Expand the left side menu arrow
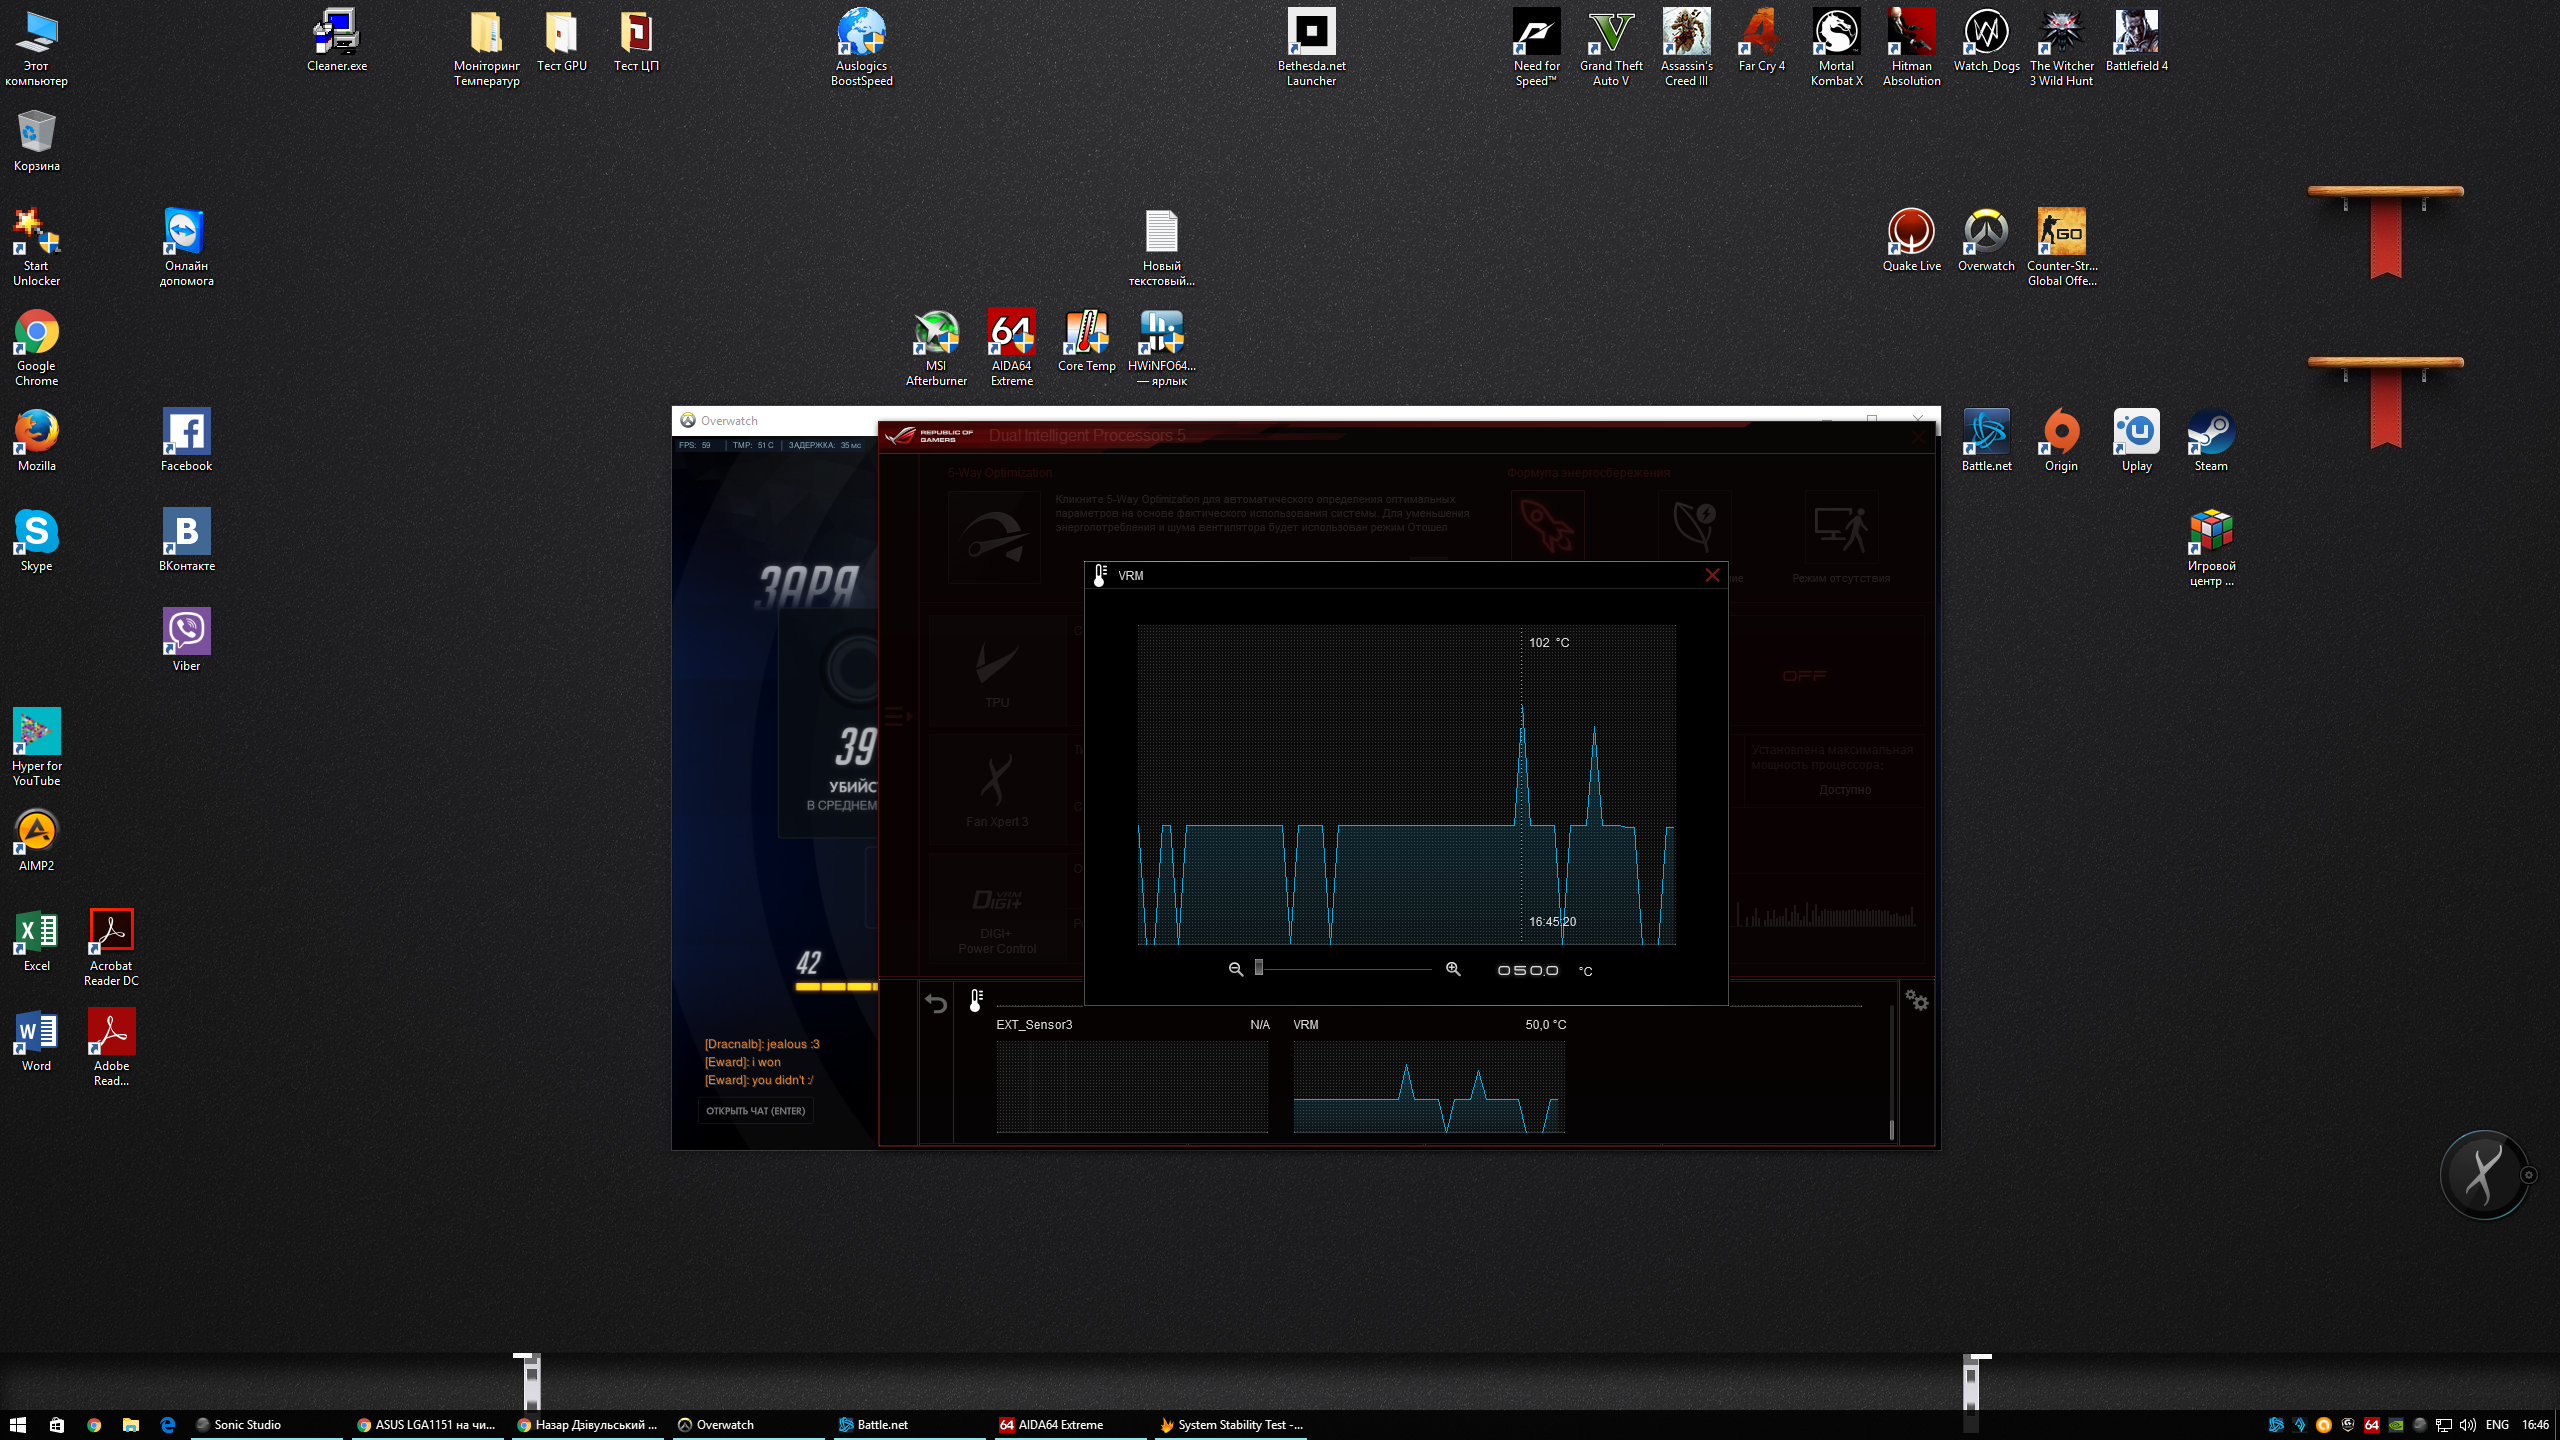The image size is (2560, 1440). coord(897,716)
